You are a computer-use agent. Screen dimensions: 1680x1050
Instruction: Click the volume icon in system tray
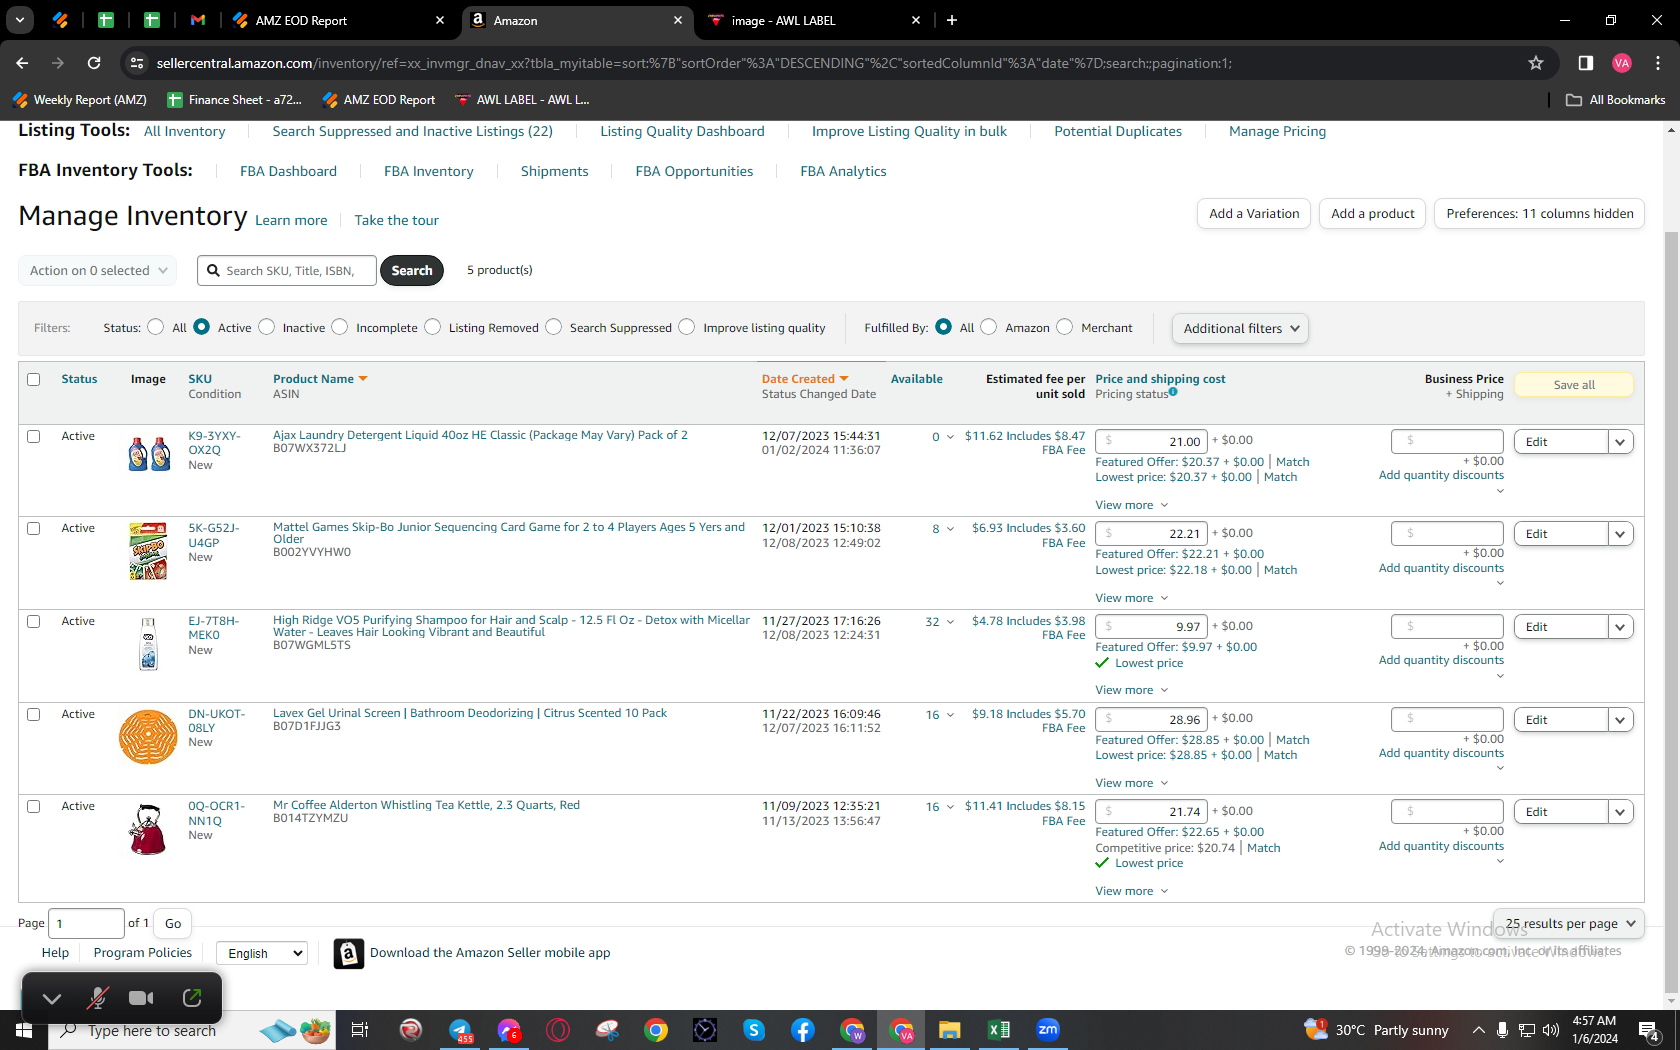(x=1551, y=1030)
